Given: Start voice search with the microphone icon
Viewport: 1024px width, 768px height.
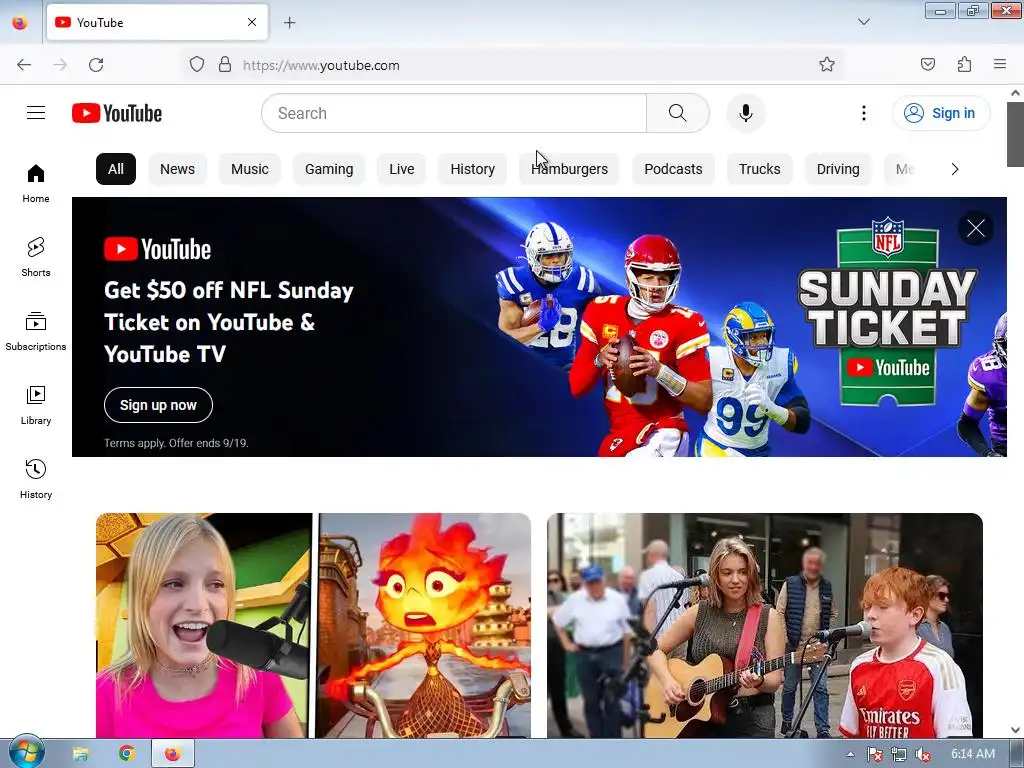Looking at the screenshot, I should pos(746,113).
